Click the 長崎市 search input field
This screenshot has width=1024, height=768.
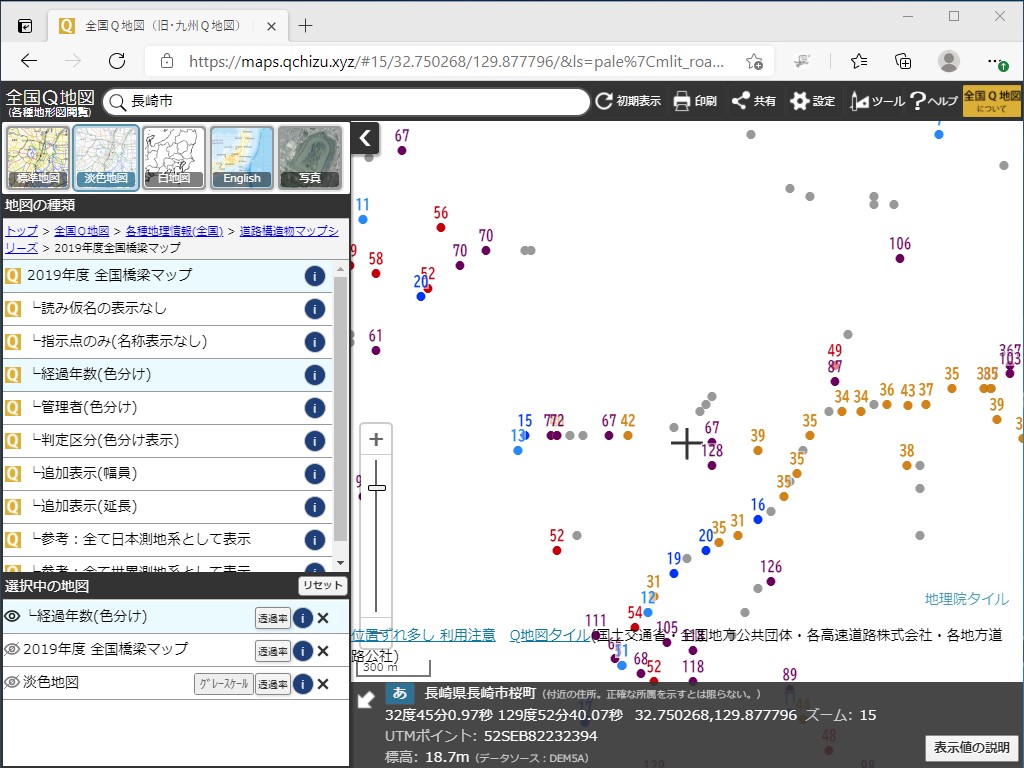pos(300,101)
